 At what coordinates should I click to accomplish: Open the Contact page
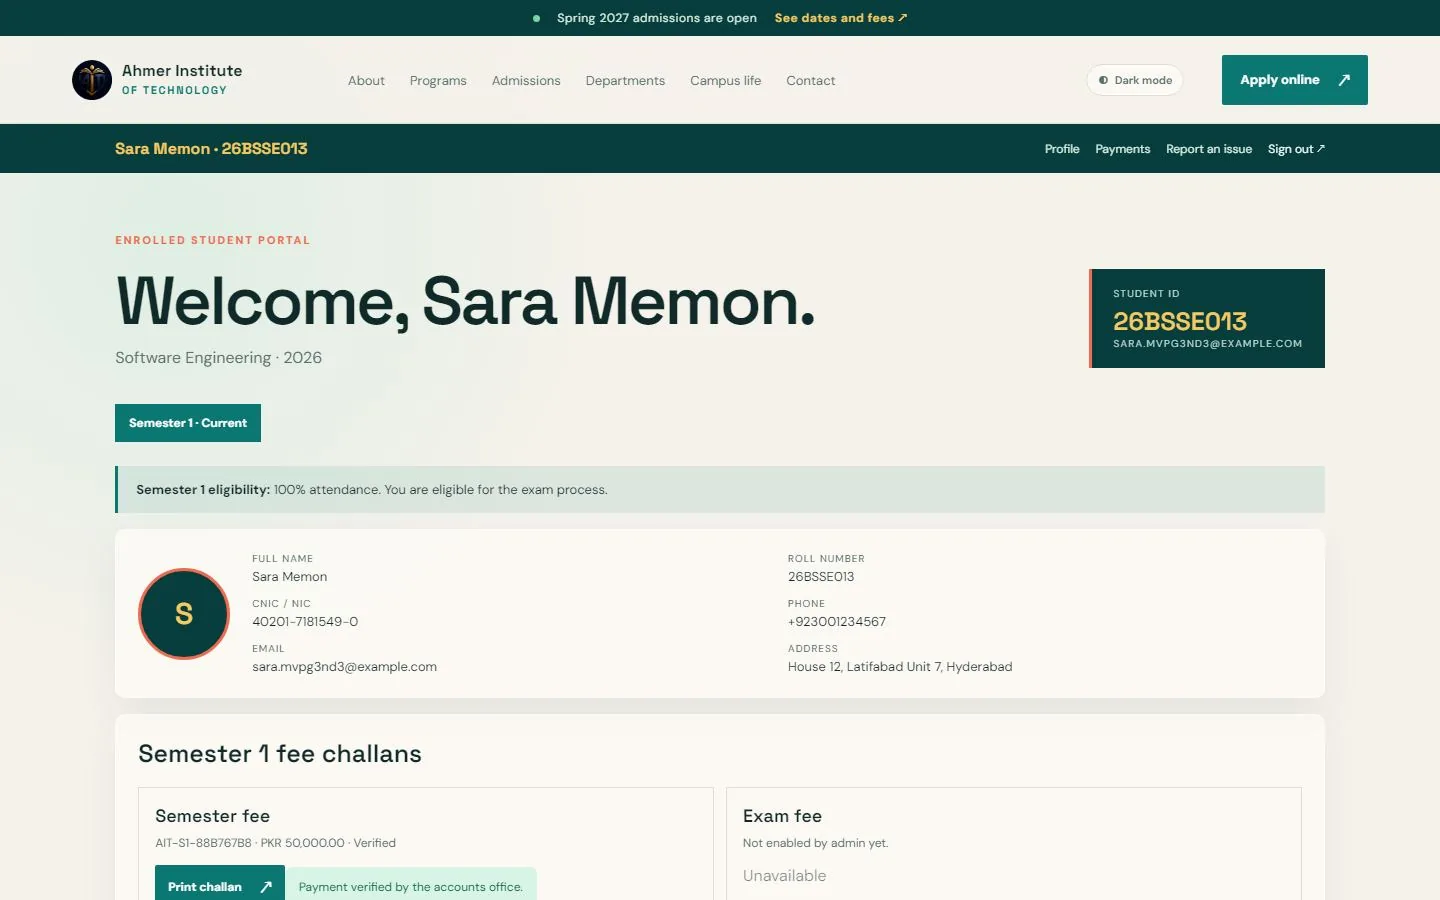pyautogui.click(x=810, y=80)
